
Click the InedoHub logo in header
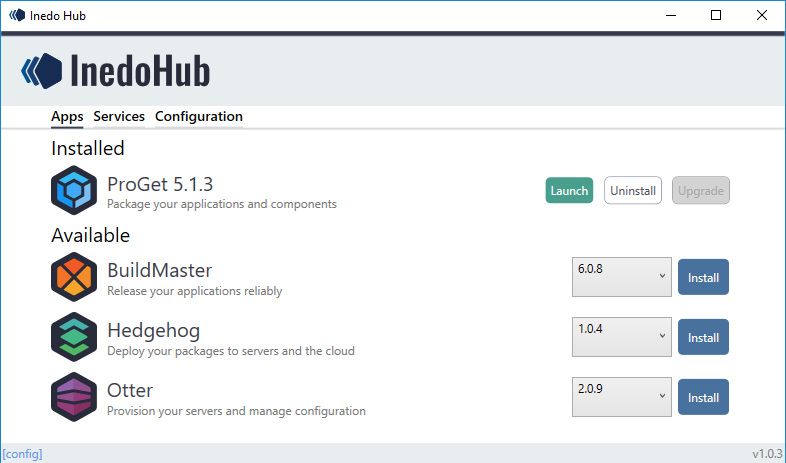pyautogui.click(x=116, y=71)
